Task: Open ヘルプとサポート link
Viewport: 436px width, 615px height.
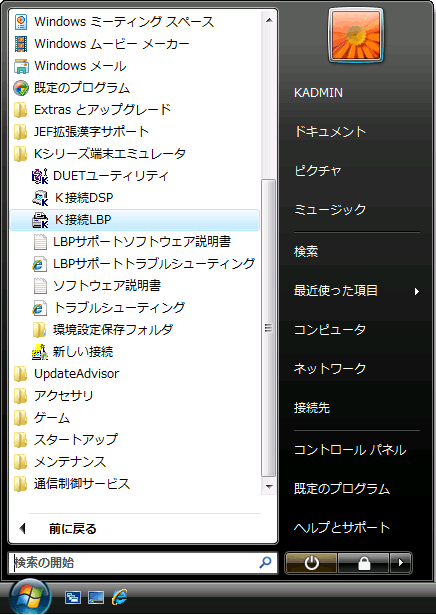Action: [342, 527]
